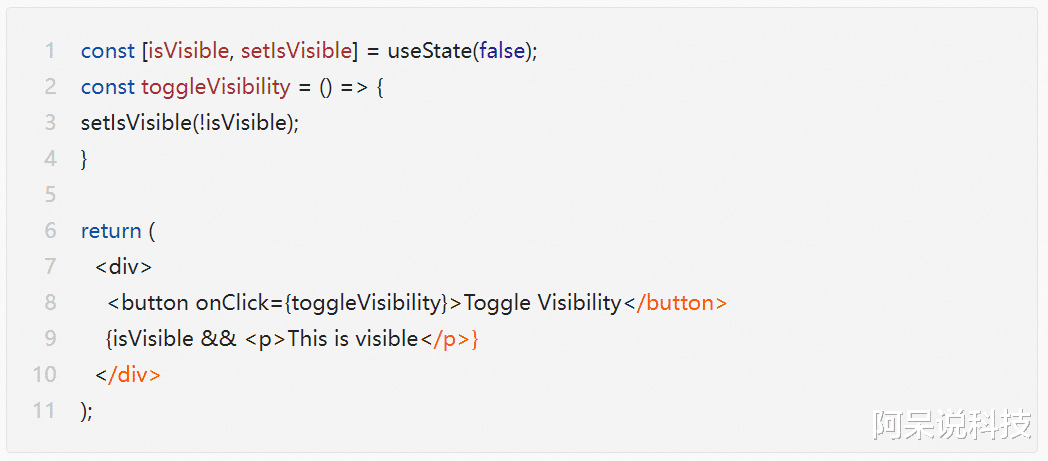Screen dimensions: 1048x461
Task: Click the opening <div> tag
Action: coord(124,267)
